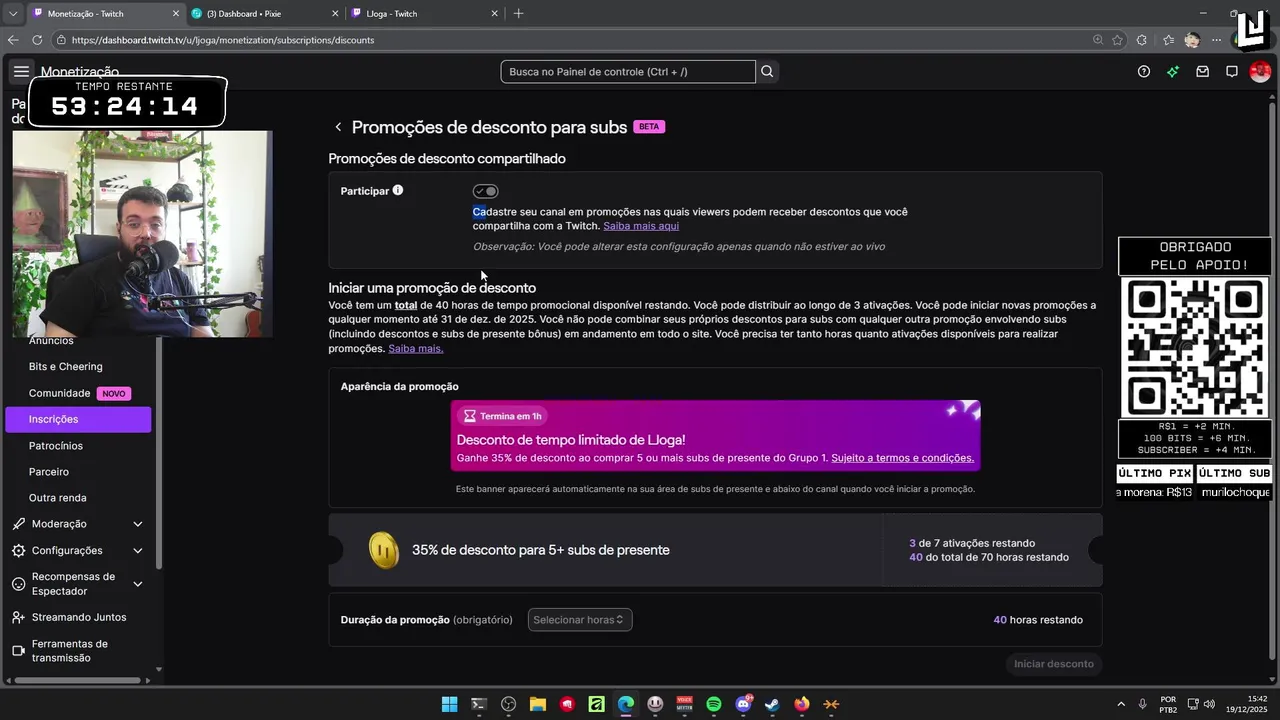Click the search magnifier button

(767, 71)
